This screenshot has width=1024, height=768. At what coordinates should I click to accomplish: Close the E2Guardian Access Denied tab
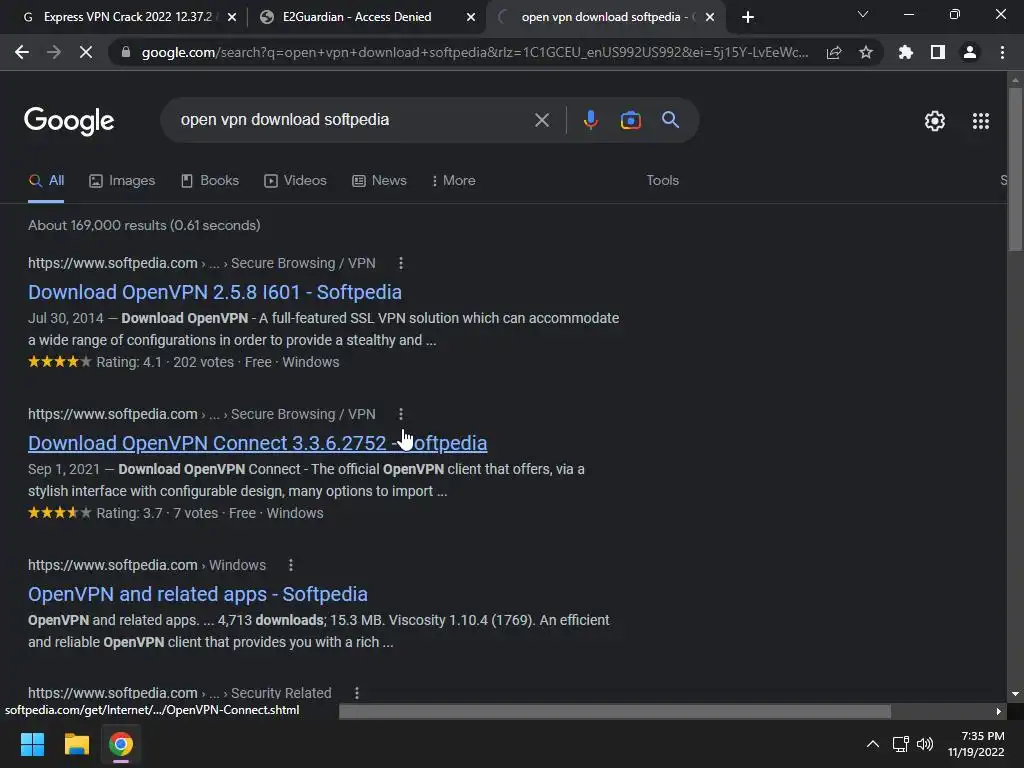click(x=471, y=17)
